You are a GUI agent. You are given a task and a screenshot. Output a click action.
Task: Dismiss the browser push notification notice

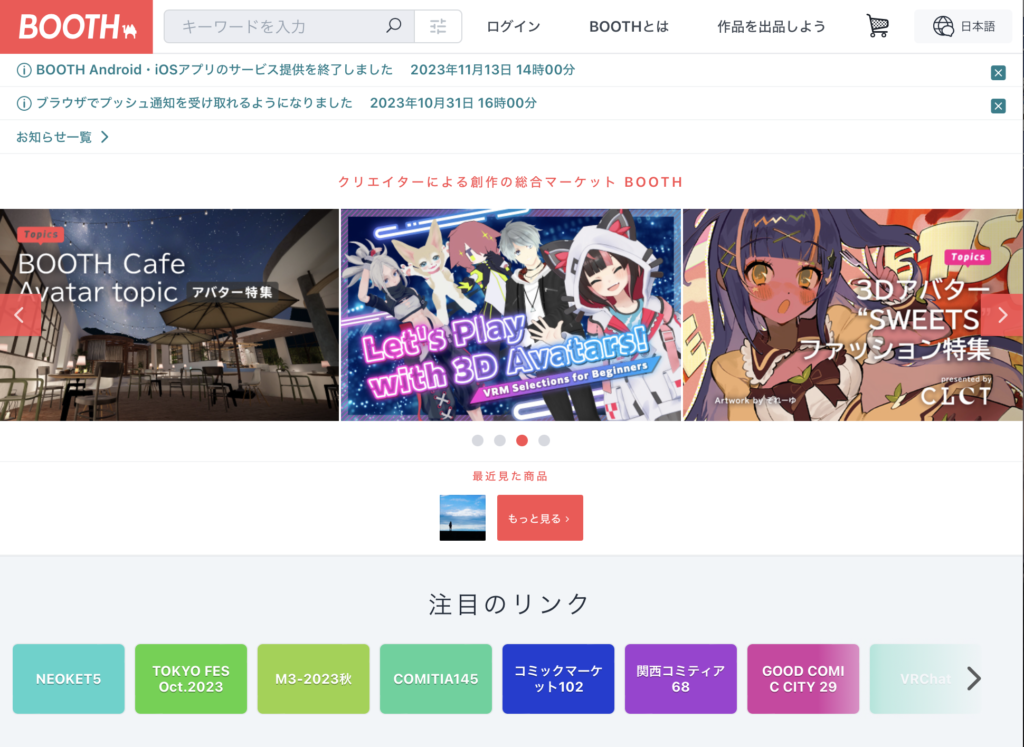click(x=997, y=106)
